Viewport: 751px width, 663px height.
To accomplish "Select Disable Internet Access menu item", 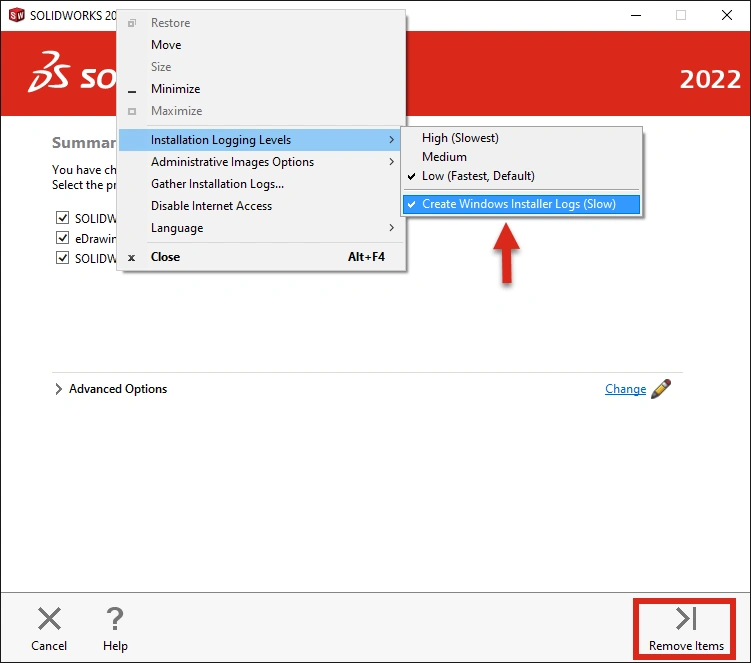I will pyautogui.click(x=260, y=206).
